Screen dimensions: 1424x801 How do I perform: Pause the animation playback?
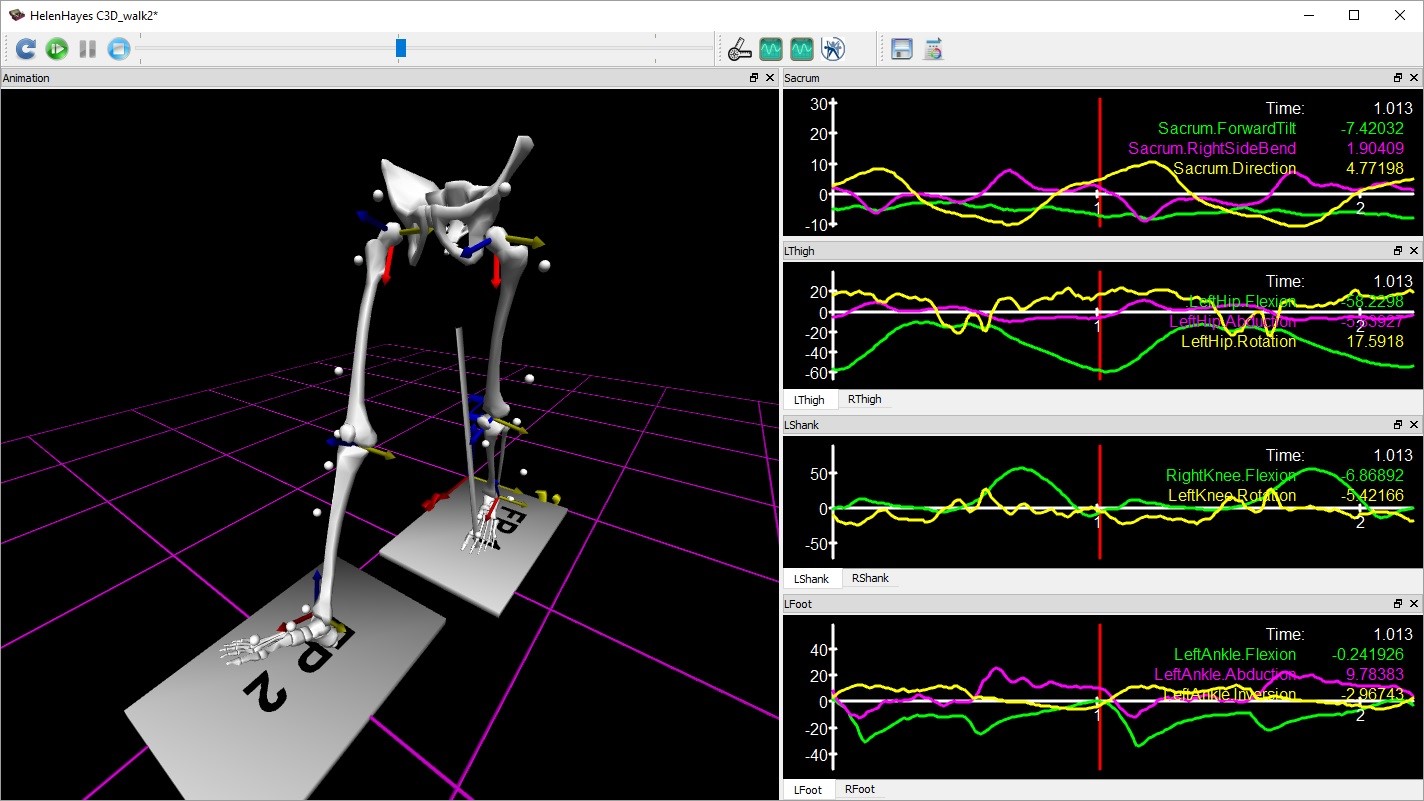(x=88, y=48)
